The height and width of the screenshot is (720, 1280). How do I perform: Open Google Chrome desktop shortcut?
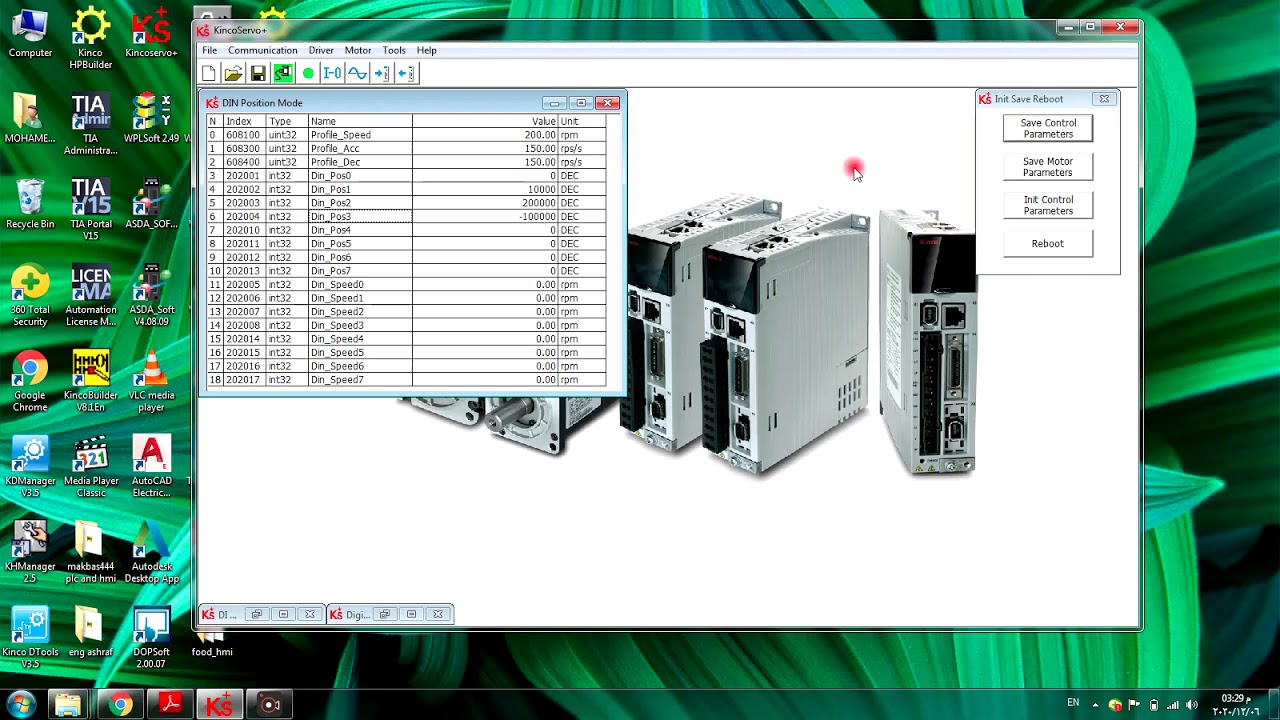click(x=30, y=382)
